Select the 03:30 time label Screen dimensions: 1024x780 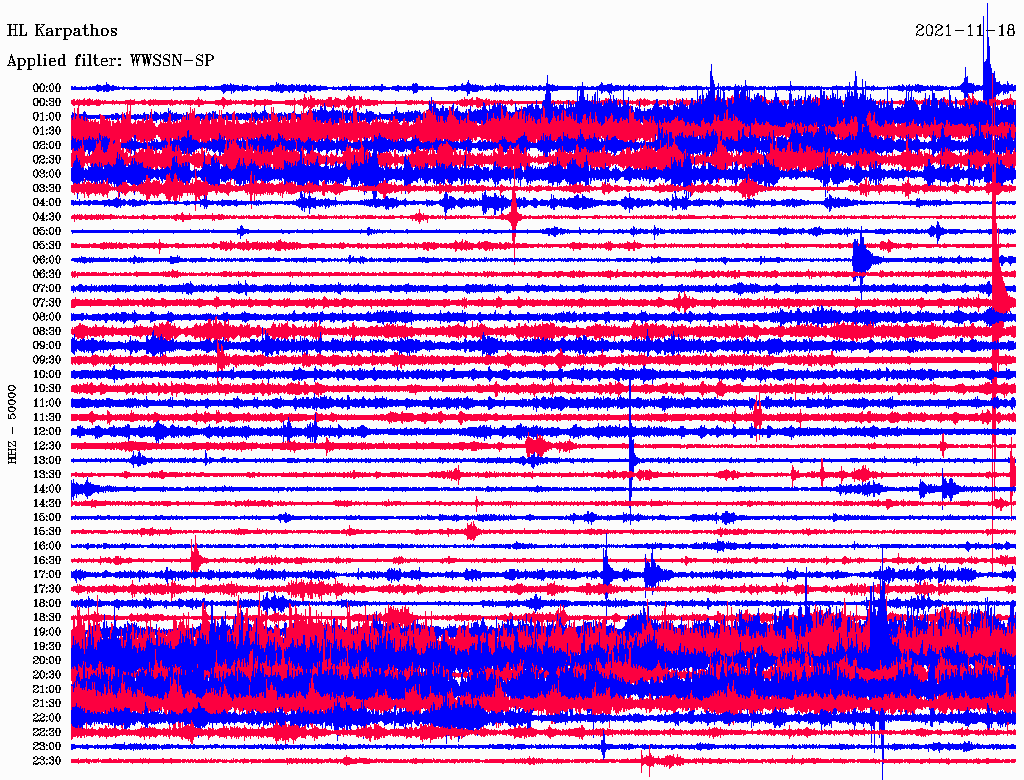click(47, 189)
